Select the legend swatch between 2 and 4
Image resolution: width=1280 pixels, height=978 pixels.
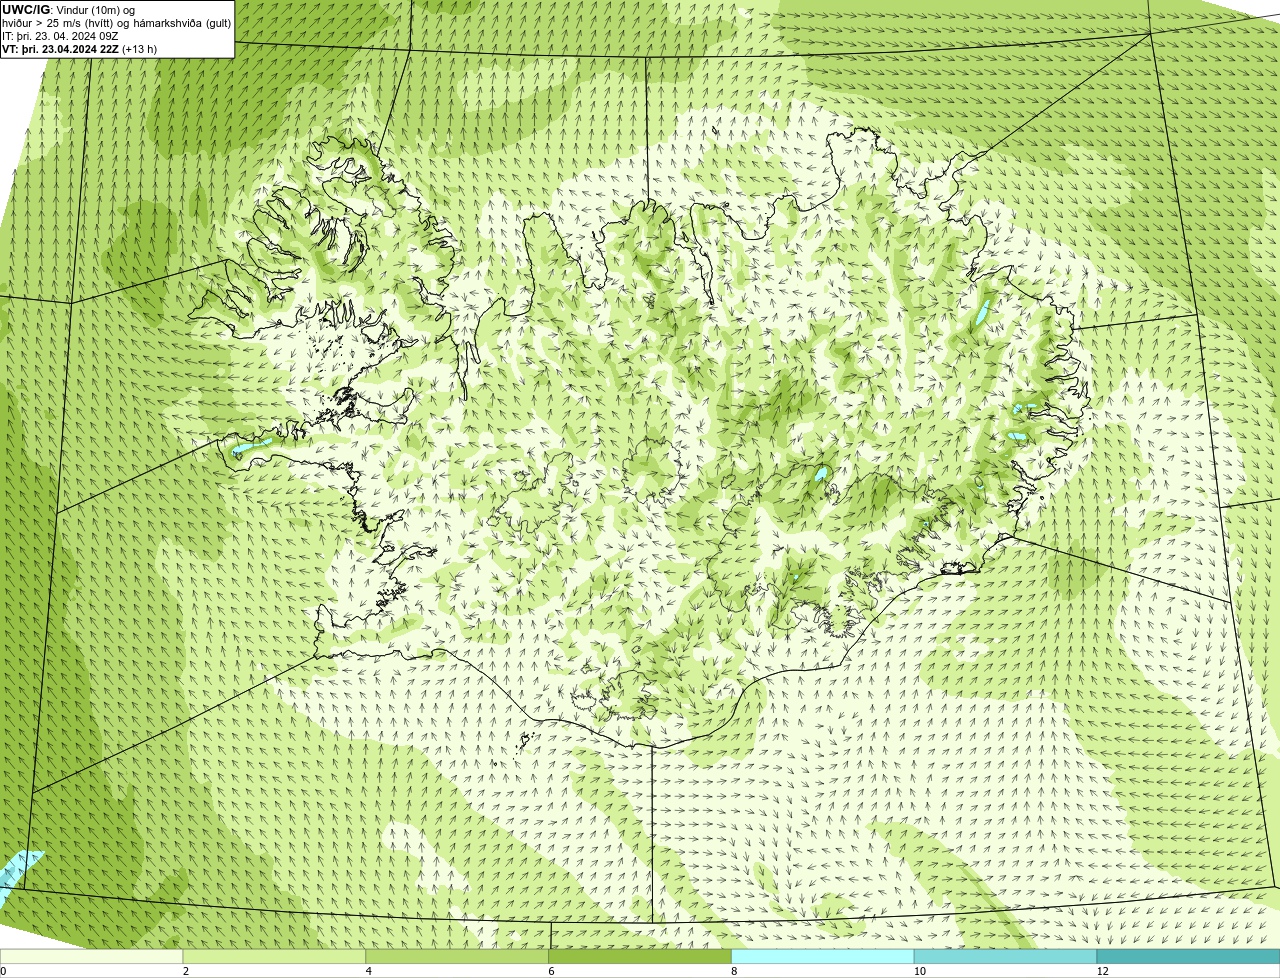click(275, 957)
